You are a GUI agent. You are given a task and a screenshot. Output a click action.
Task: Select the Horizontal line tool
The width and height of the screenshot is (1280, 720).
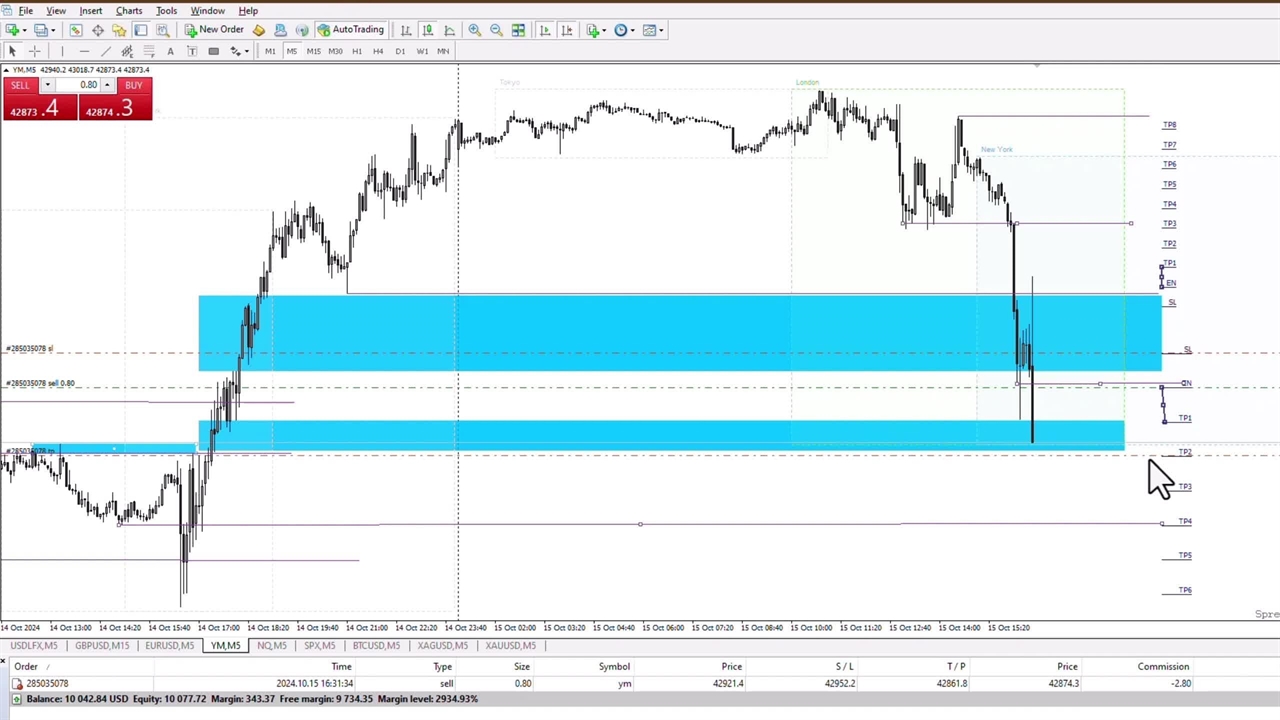(x=83, y=51)
